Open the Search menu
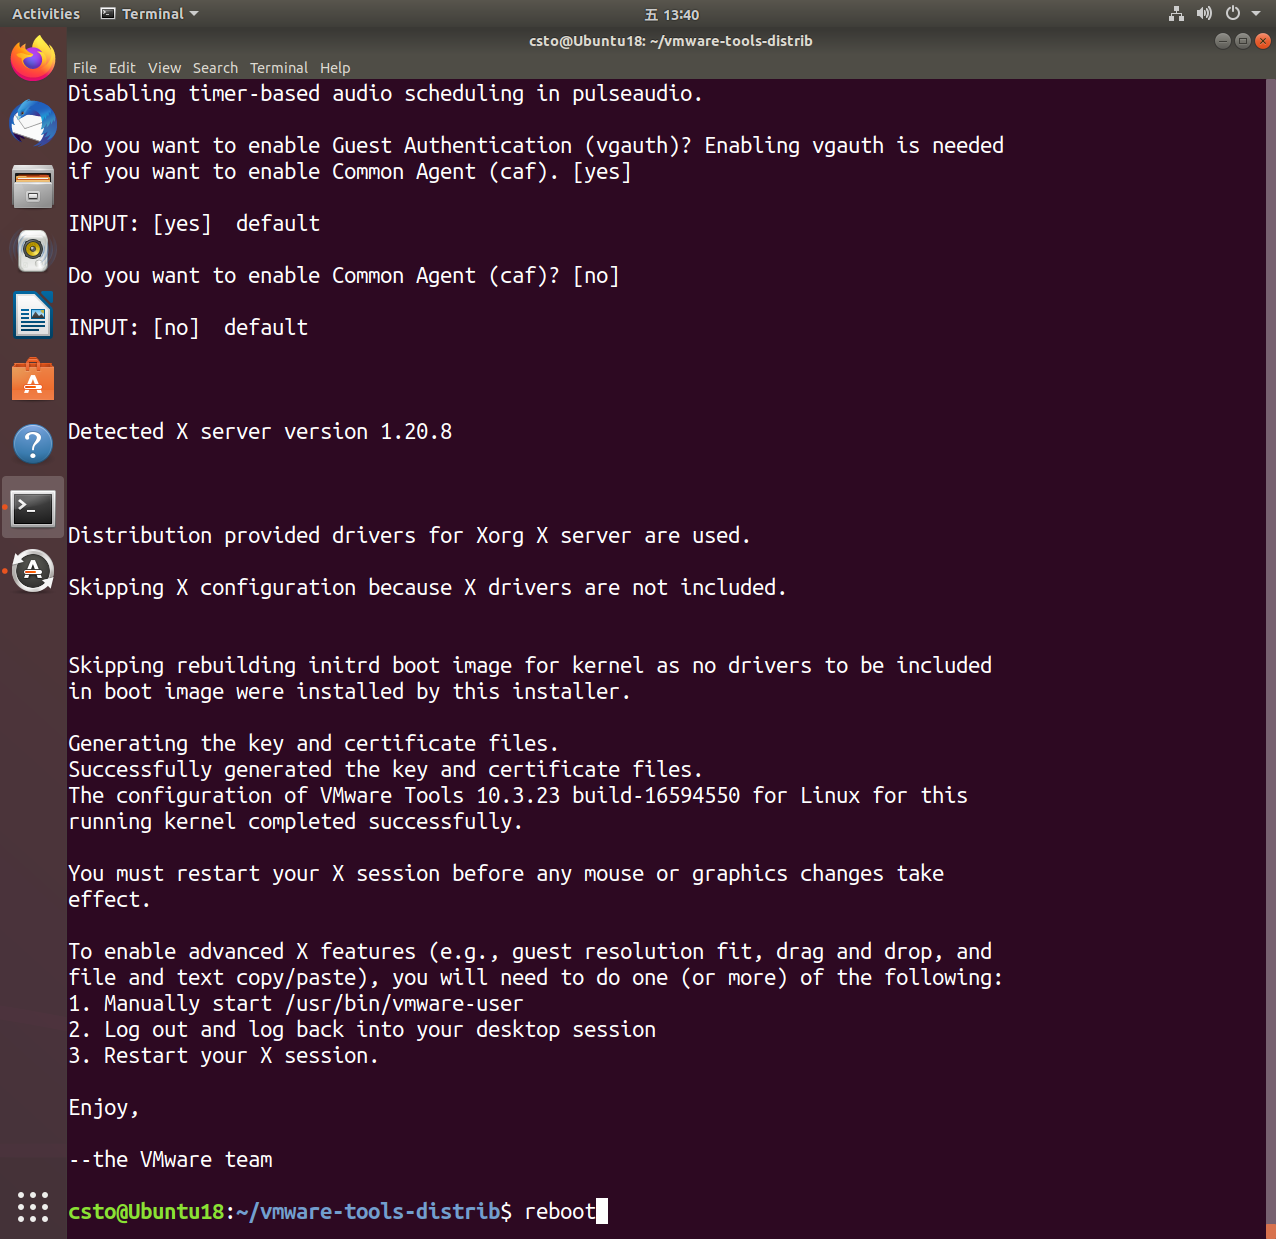 click(215, 68)
